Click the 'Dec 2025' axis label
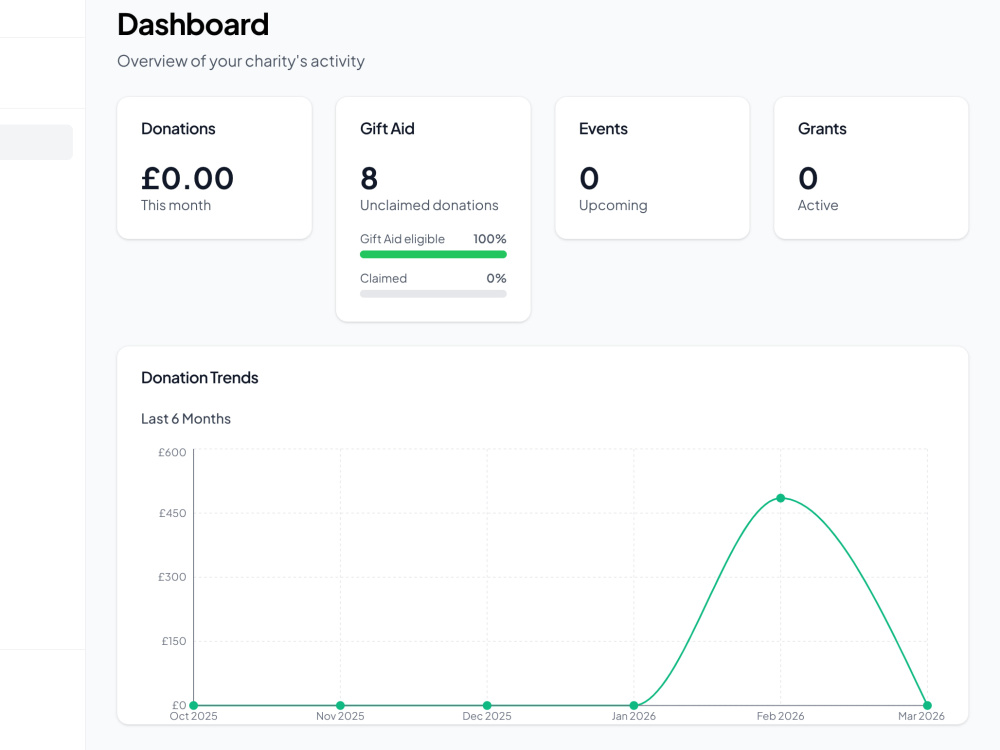Viewport: 1000px width, 750px height. (x=487, y=716)
